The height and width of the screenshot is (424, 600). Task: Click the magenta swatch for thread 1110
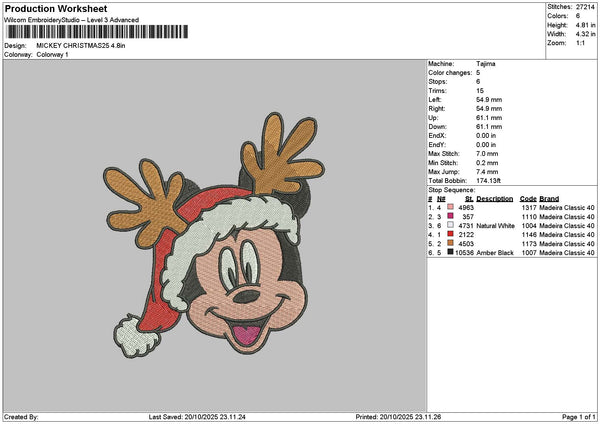click(x=450, y=216)
